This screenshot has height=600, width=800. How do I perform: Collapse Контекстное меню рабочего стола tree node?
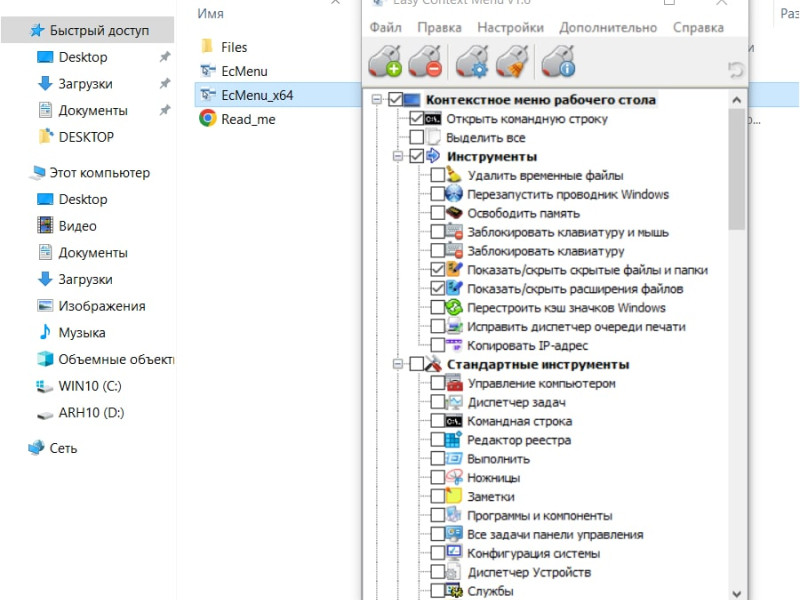coord(377,99)
